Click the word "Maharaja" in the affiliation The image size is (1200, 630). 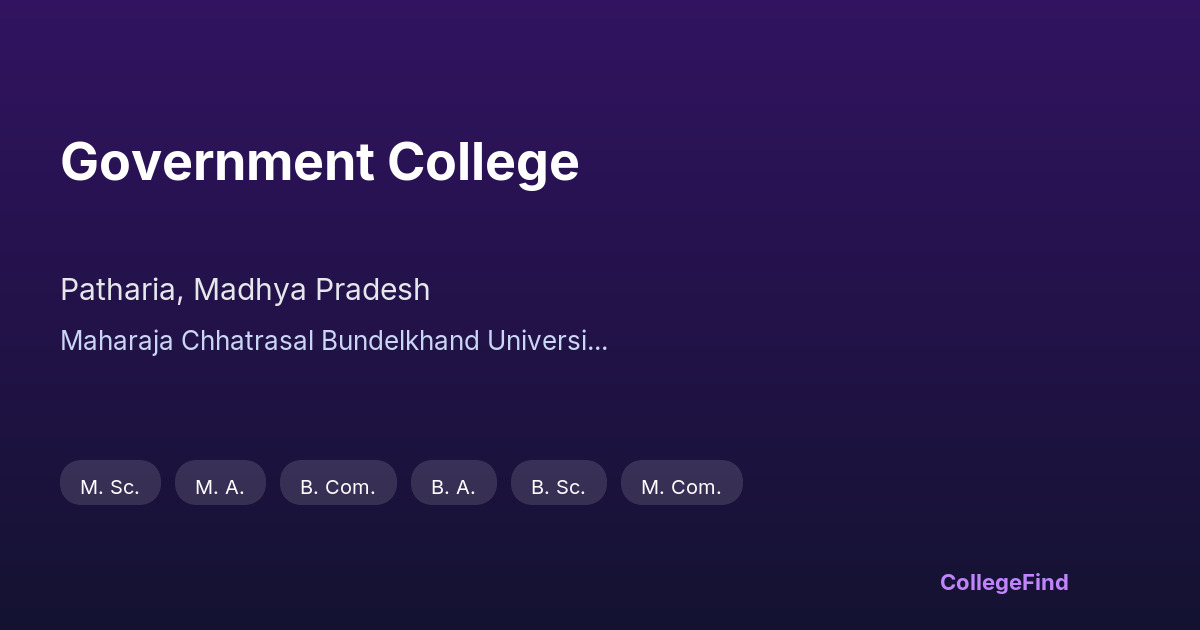(116, 341)
